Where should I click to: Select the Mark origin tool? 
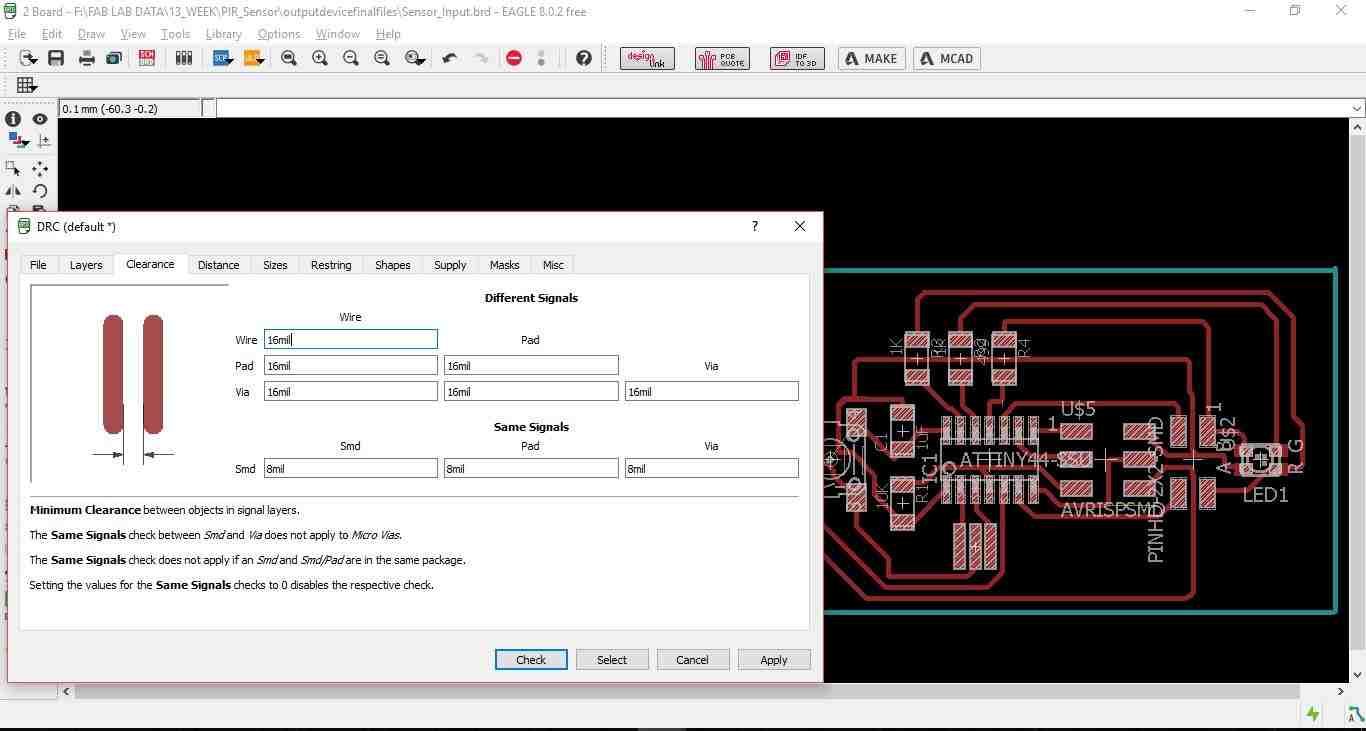pyautogui.click(x=43, y=141)
